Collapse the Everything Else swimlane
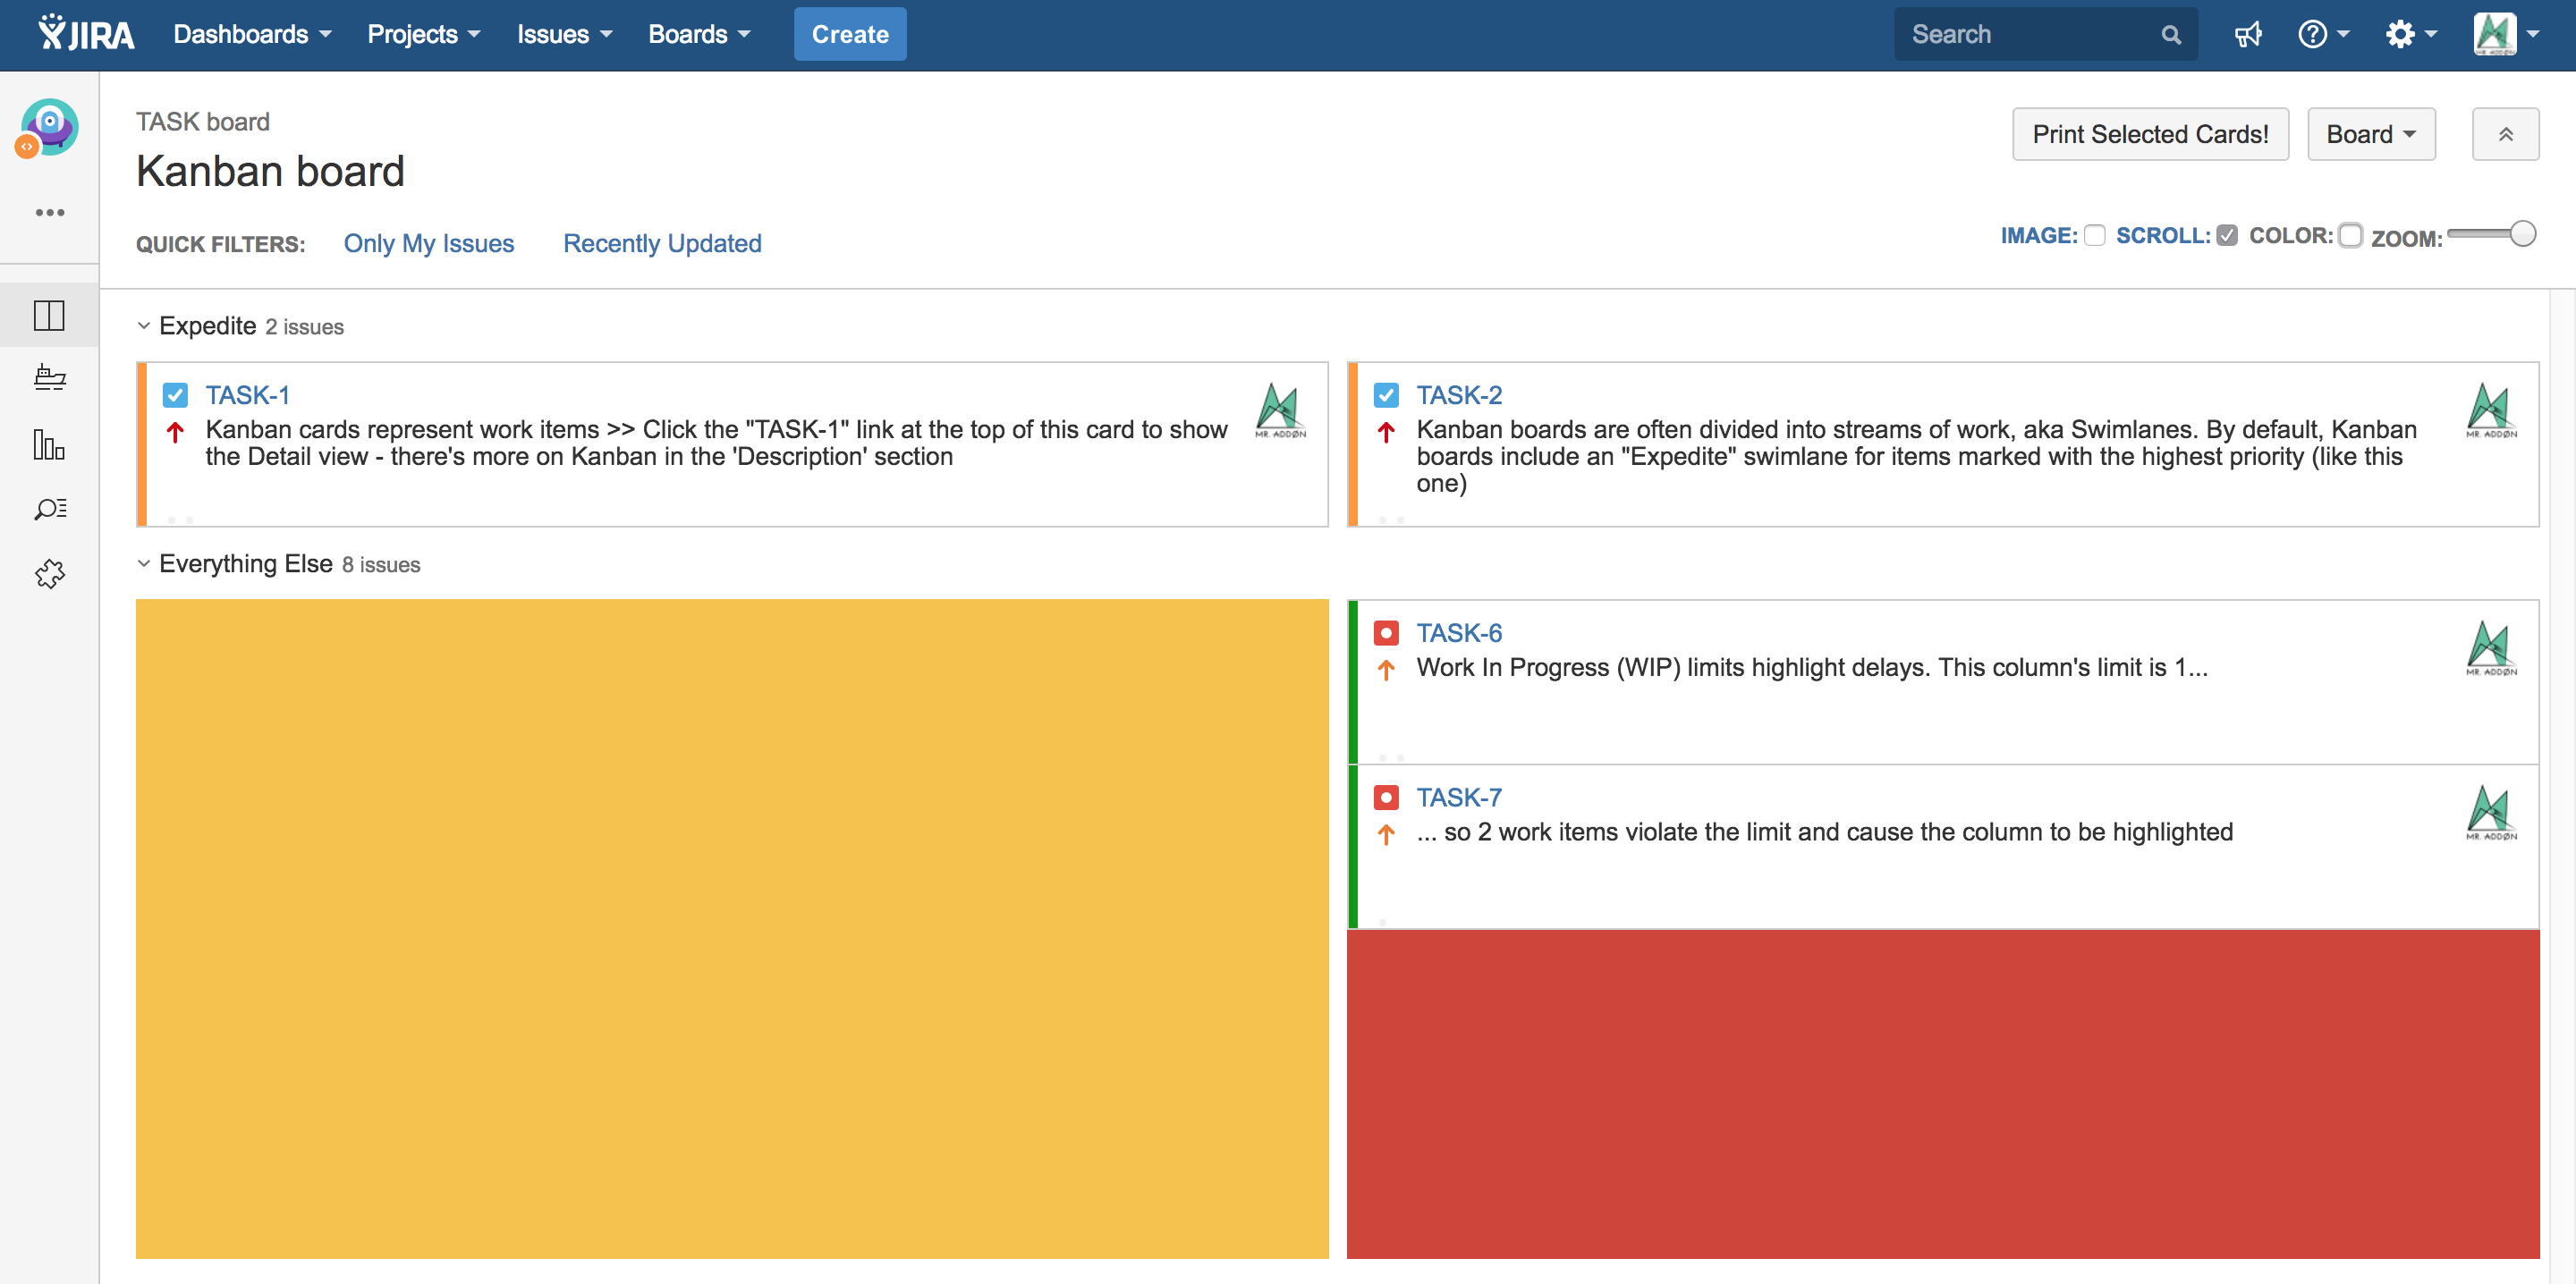2576x1284 pixels. pyautogui.click(x=144, y=564)
